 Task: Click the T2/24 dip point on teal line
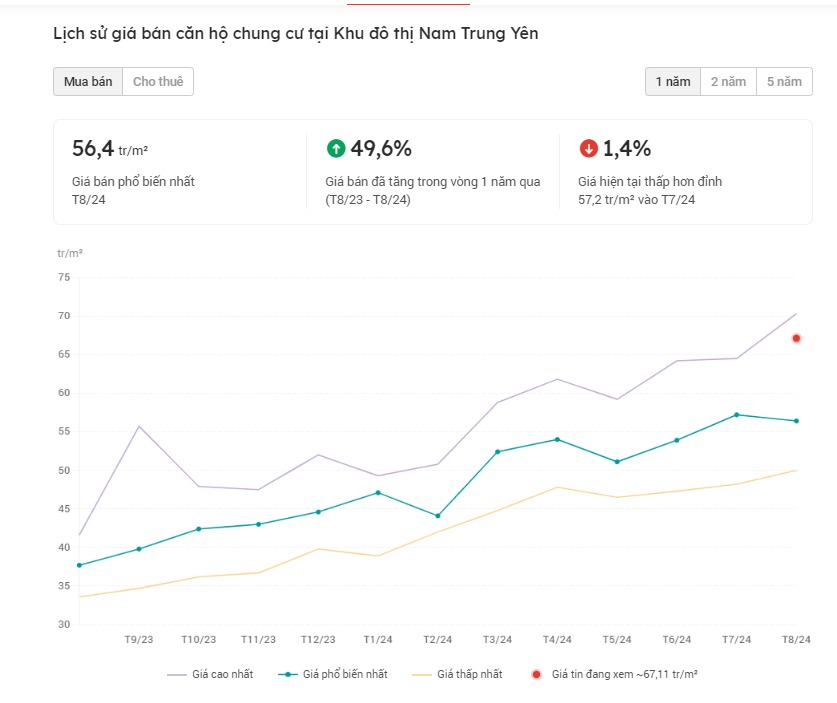pyautogui.click(x=438, y=516)
